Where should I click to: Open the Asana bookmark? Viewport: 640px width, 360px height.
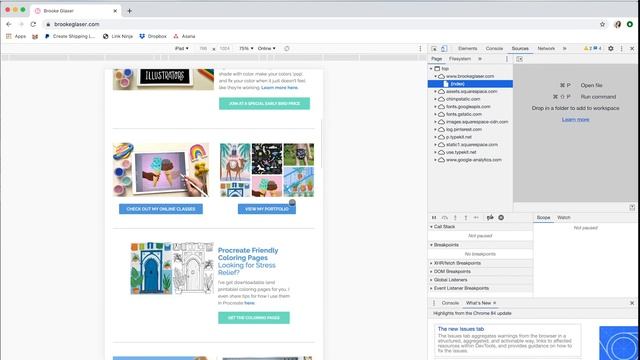point(184,36)
